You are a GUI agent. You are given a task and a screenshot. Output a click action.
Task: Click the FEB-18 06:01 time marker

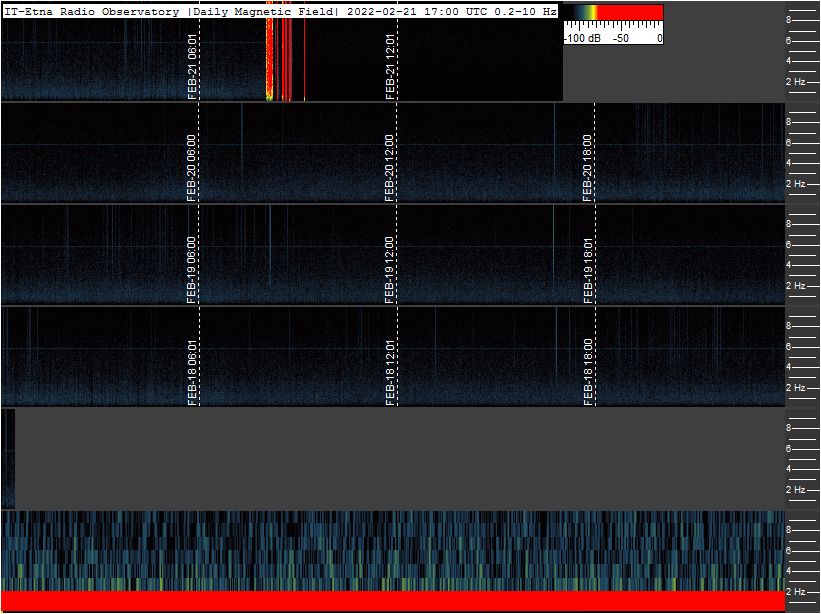[192, 372]
